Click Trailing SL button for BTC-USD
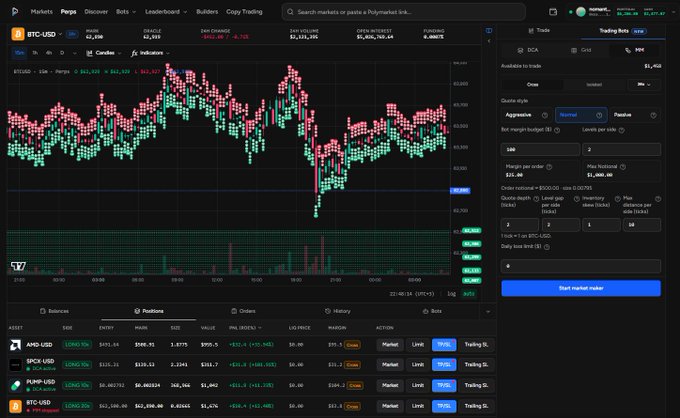The height and width of the screenshot is (418, 680). [476, 406]
